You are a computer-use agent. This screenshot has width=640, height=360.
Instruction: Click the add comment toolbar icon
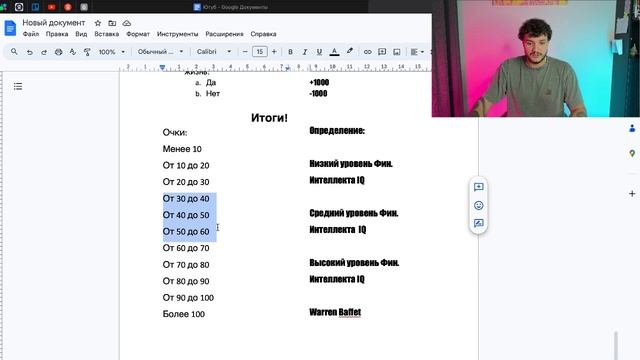[382, 52]
